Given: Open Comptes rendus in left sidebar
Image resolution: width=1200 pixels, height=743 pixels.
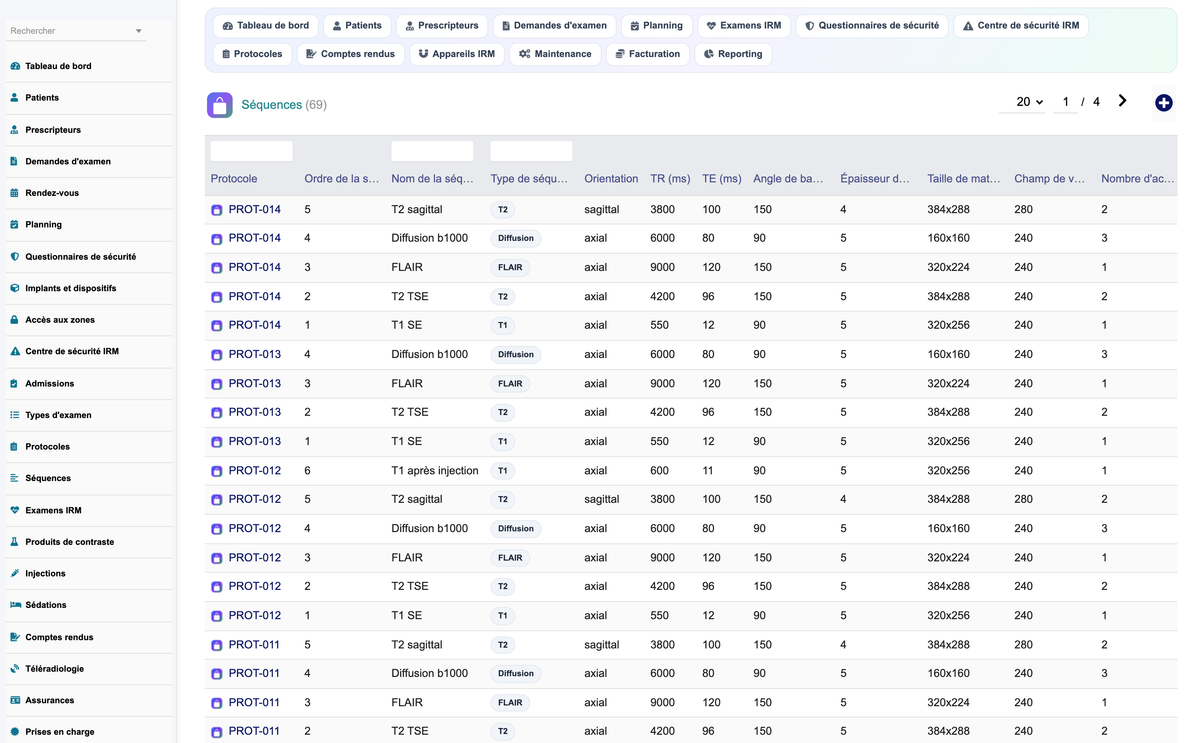Looking at the screenshot, I should click(x=59, y=637).
